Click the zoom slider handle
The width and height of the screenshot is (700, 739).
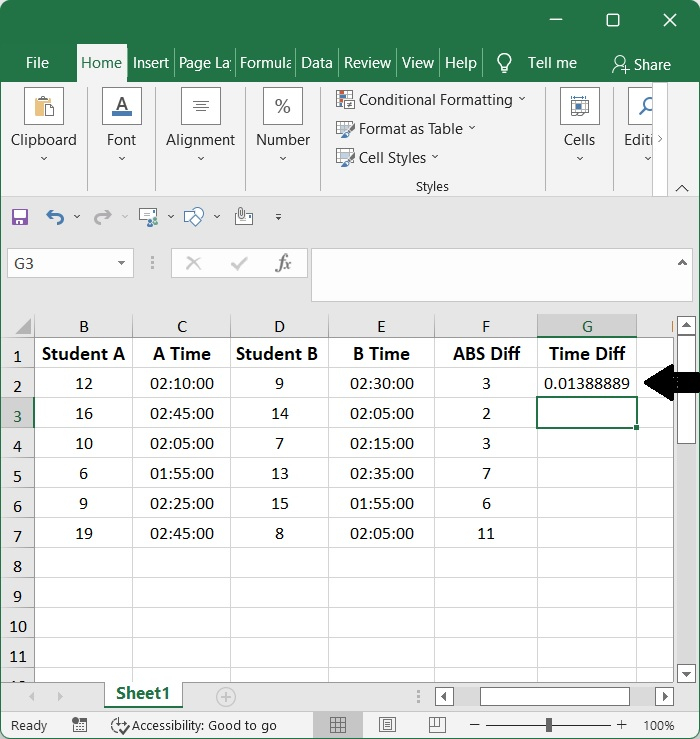[x=549, y=725]
